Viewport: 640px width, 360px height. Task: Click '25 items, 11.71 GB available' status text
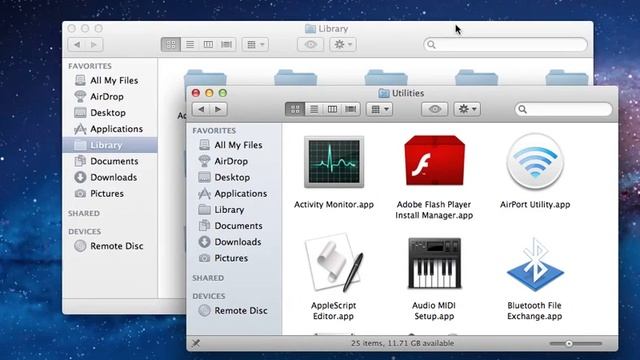pyautogui.click(x=402, y=343)
